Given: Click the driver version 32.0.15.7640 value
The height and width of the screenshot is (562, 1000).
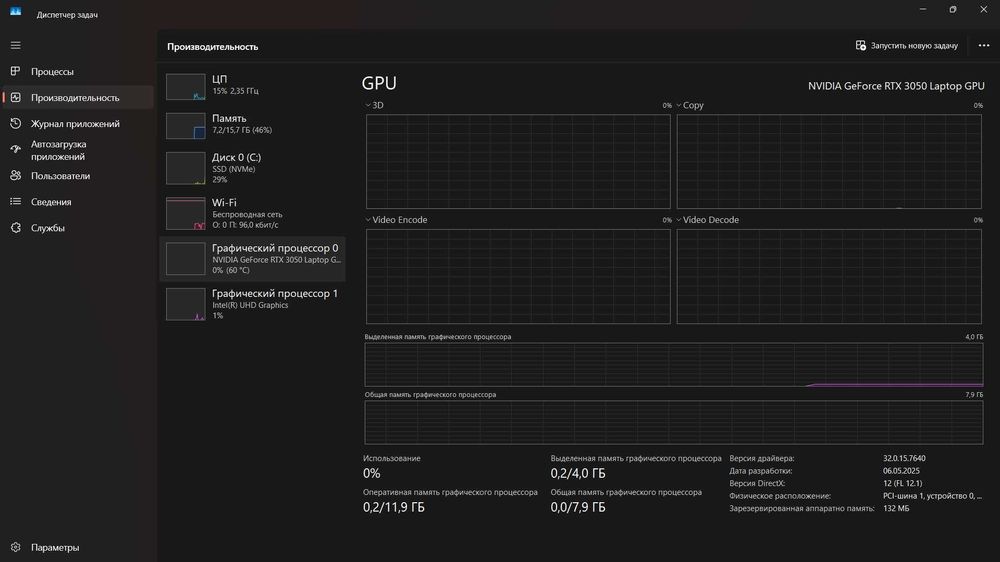Looking at the screenshot, I should point(904,458).
